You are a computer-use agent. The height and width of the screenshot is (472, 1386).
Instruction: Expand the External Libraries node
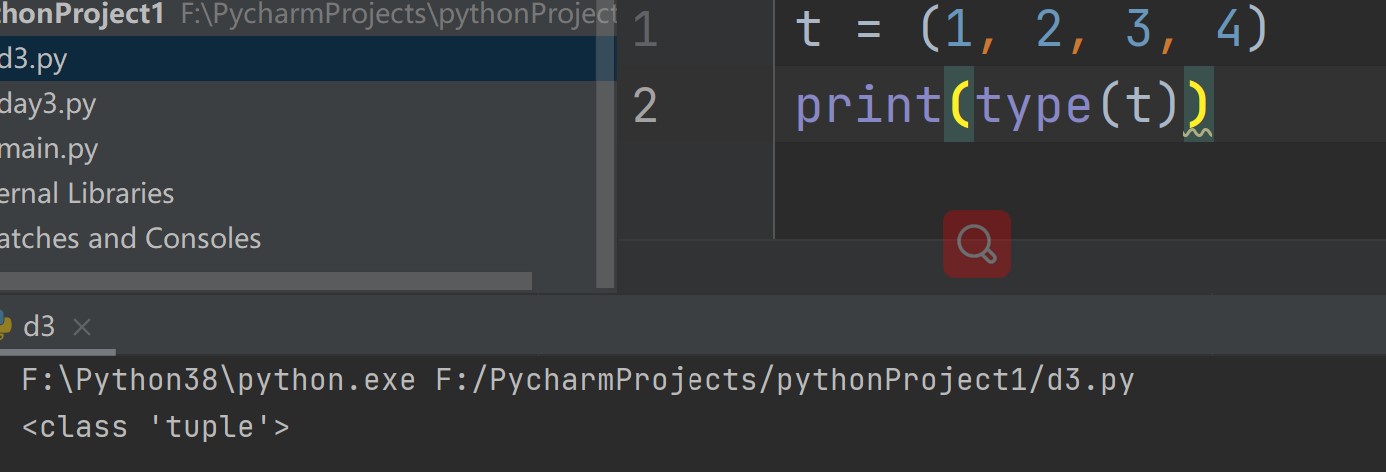point(87,193)
